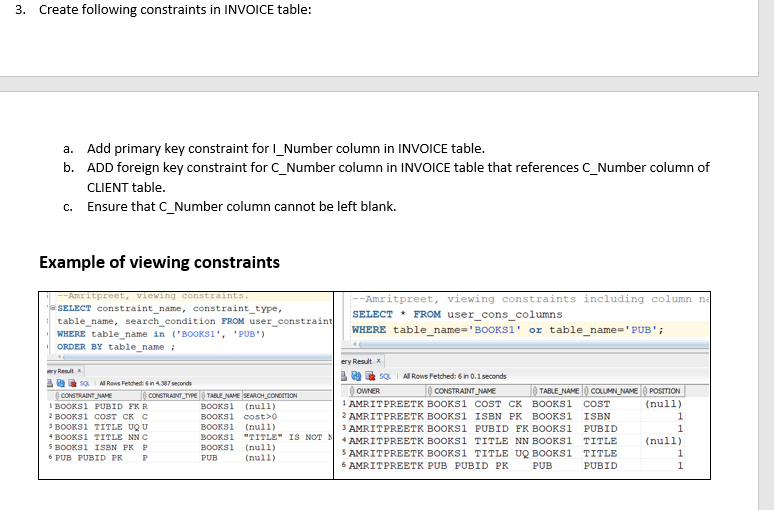Click POSITION column header
Viewport: 774px width, 510px height.
coord(662,391)
